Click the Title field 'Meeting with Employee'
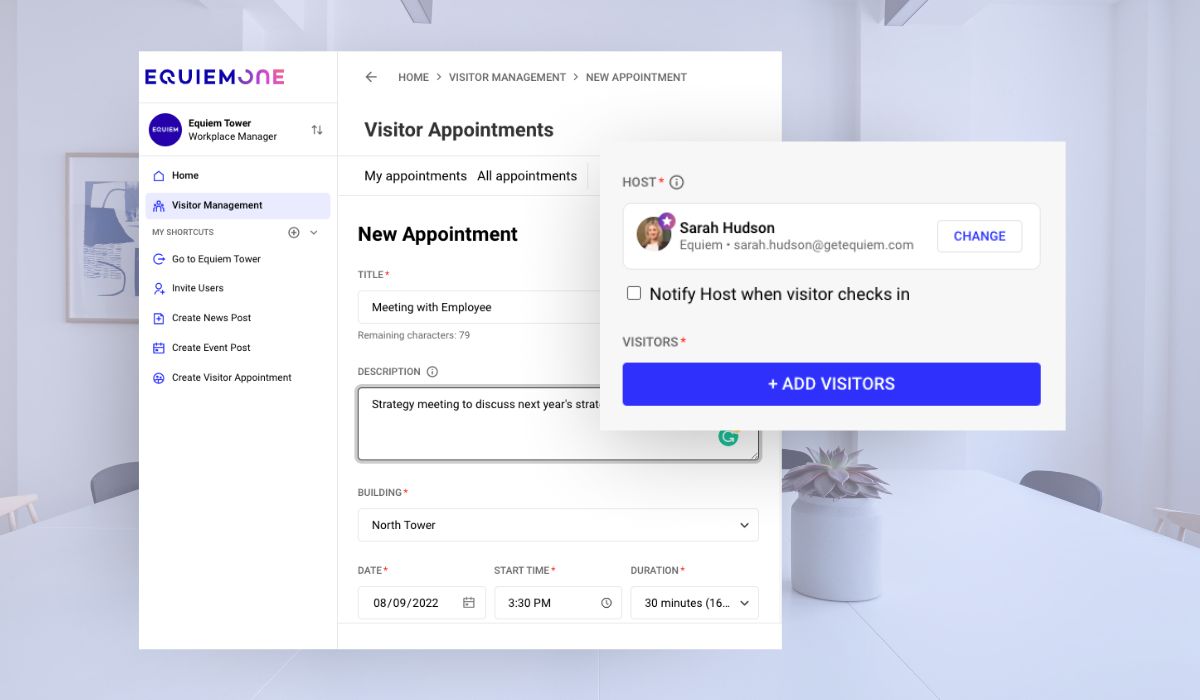This screenshot has width=1200, height=700. pyautogui.click(x=480, y=307)
